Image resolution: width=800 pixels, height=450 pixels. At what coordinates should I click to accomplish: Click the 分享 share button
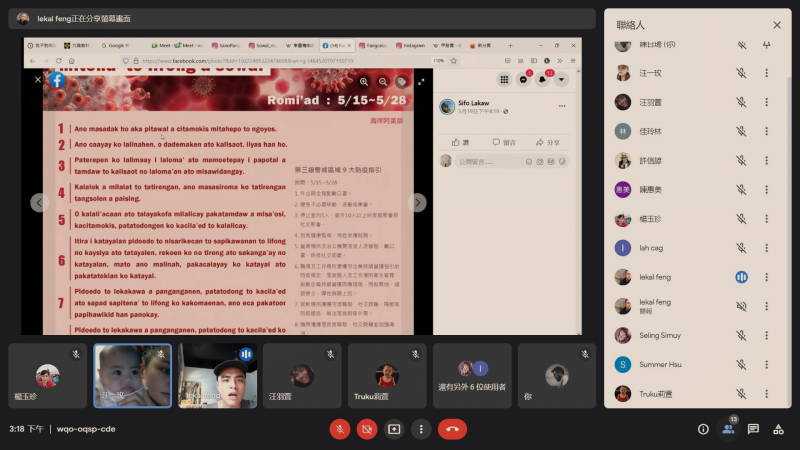[547, 142]
